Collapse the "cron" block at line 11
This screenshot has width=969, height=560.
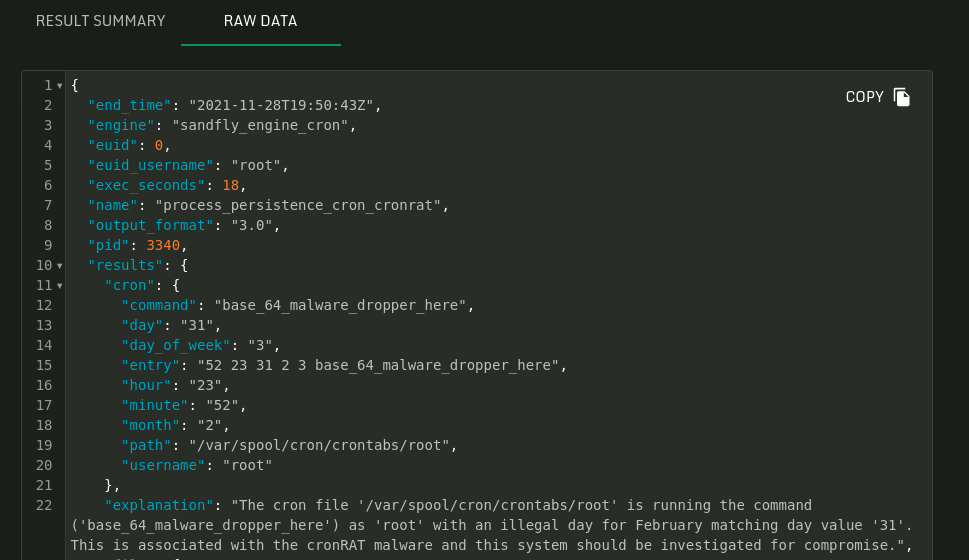[x=60, y=286]
